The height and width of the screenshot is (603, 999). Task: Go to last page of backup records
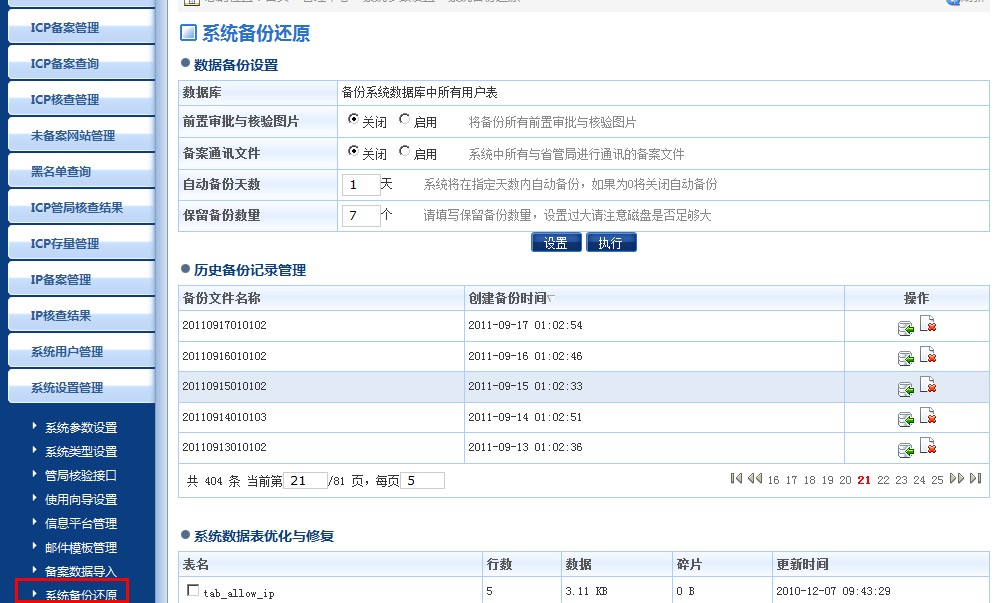(975, 479)
